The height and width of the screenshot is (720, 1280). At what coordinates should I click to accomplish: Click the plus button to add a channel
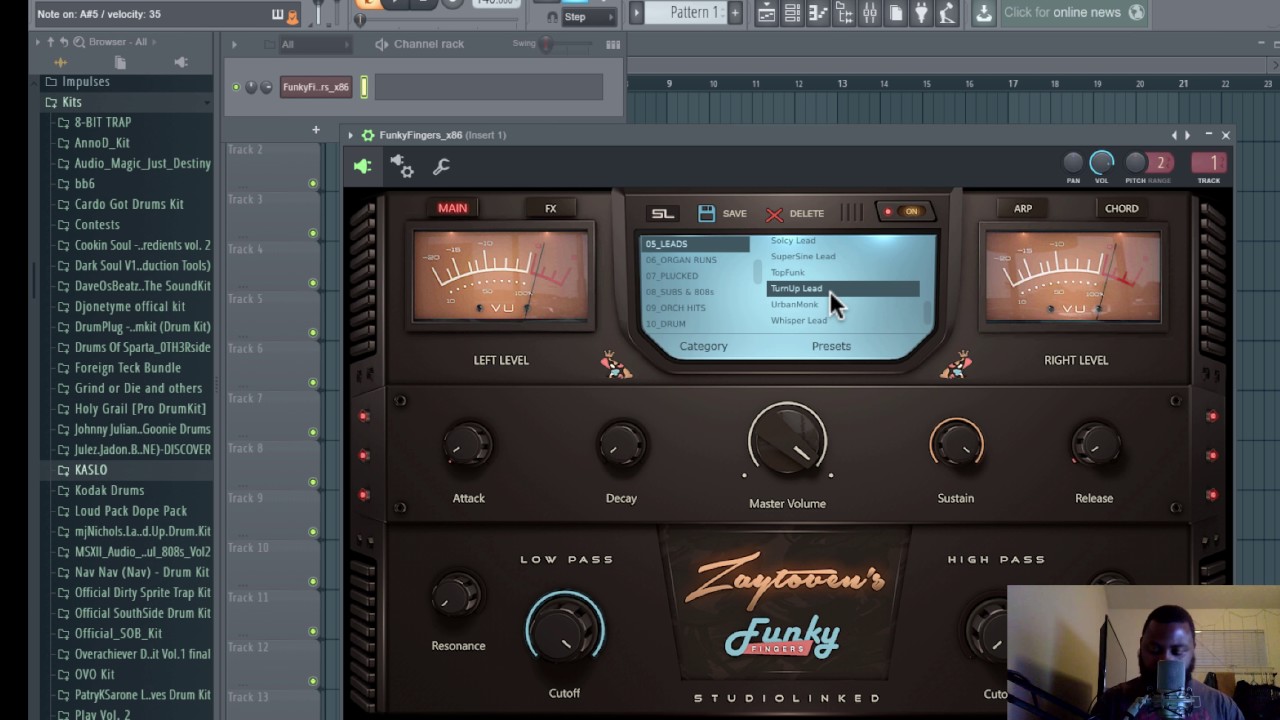pyautogui.click(x=315, y=130)
